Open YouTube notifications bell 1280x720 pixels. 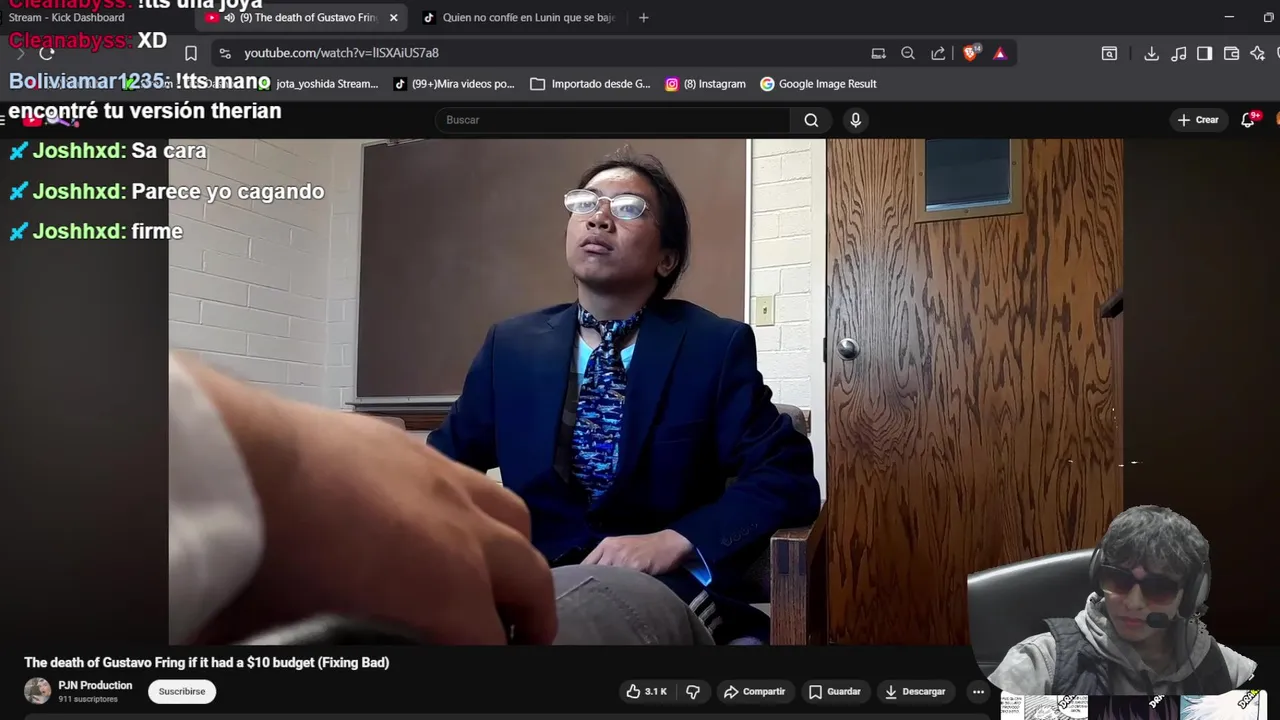[x=1248, y=120]
